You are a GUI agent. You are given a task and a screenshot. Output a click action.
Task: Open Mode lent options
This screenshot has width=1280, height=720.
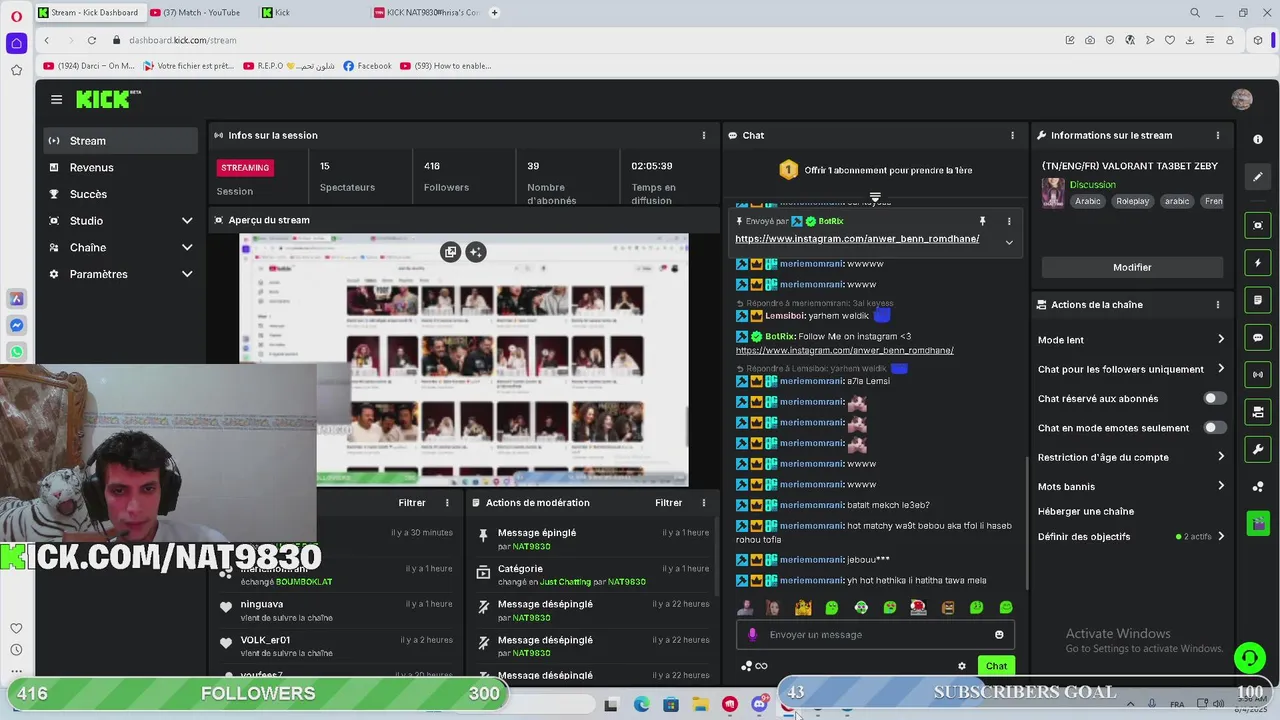pyautogui.click(x=1131, y=340)
